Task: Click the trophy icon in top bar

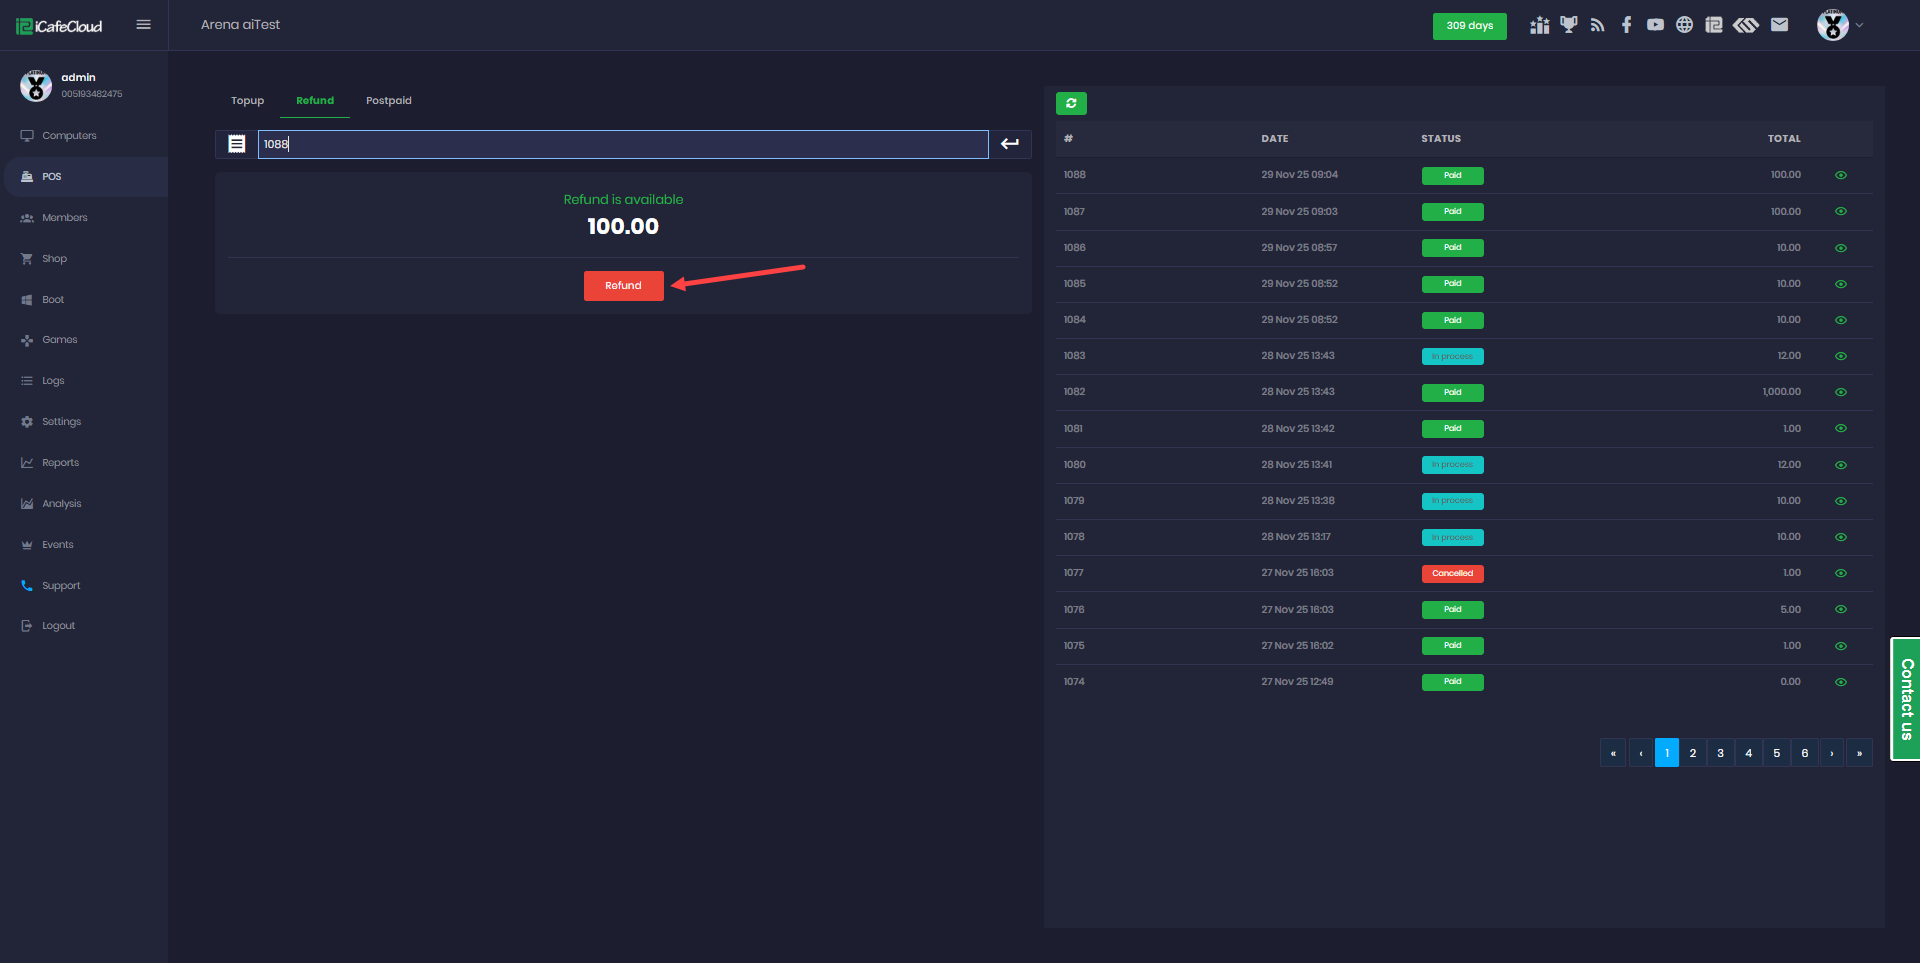Action: [1568, 25]
